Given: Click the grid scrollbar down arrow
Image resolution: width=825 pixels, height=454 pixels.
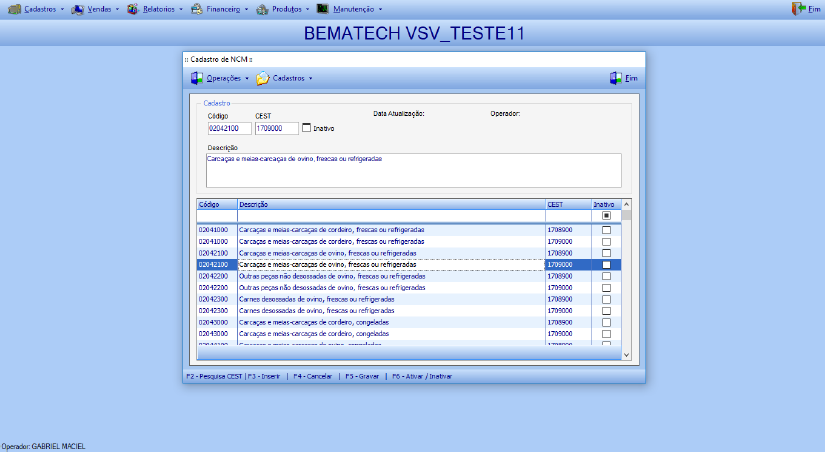Looking at the screenshot, I should (x=626, y=355).
